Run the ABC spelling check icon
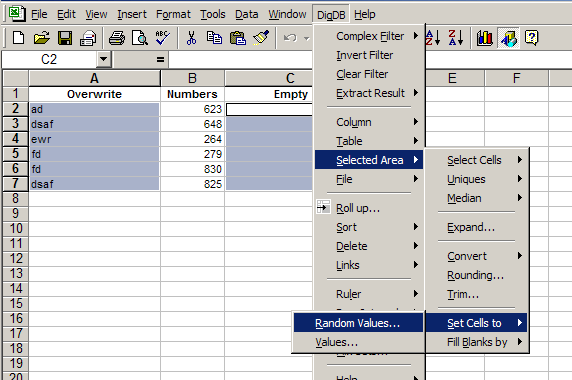This screenshot has width=572, height=380. pyautogui.click(x=163, y=38)
